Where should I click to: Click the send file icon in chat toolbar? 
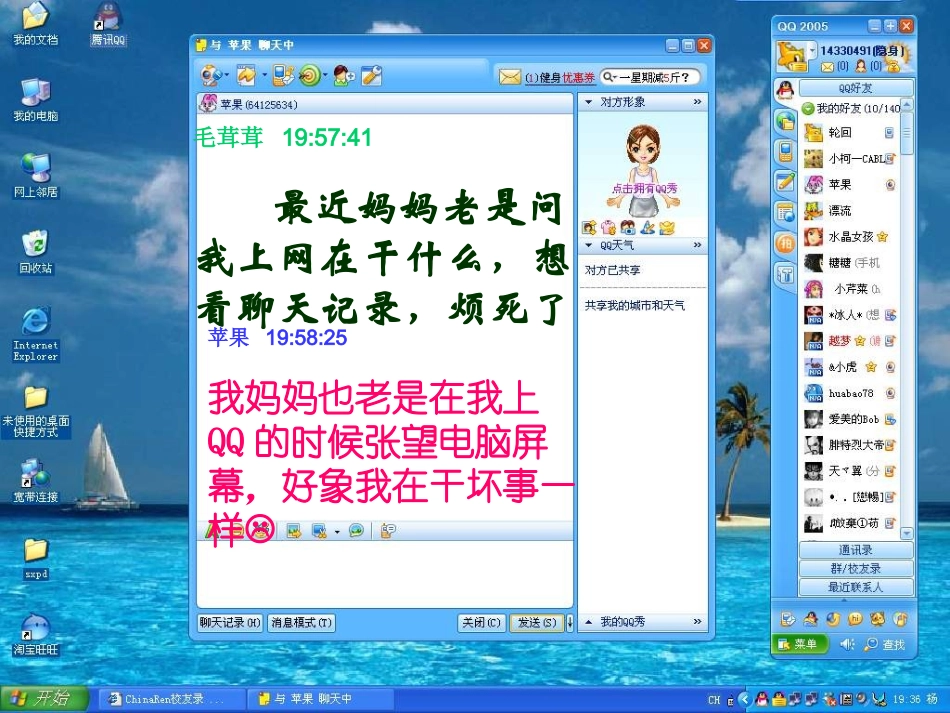point(247,75)
